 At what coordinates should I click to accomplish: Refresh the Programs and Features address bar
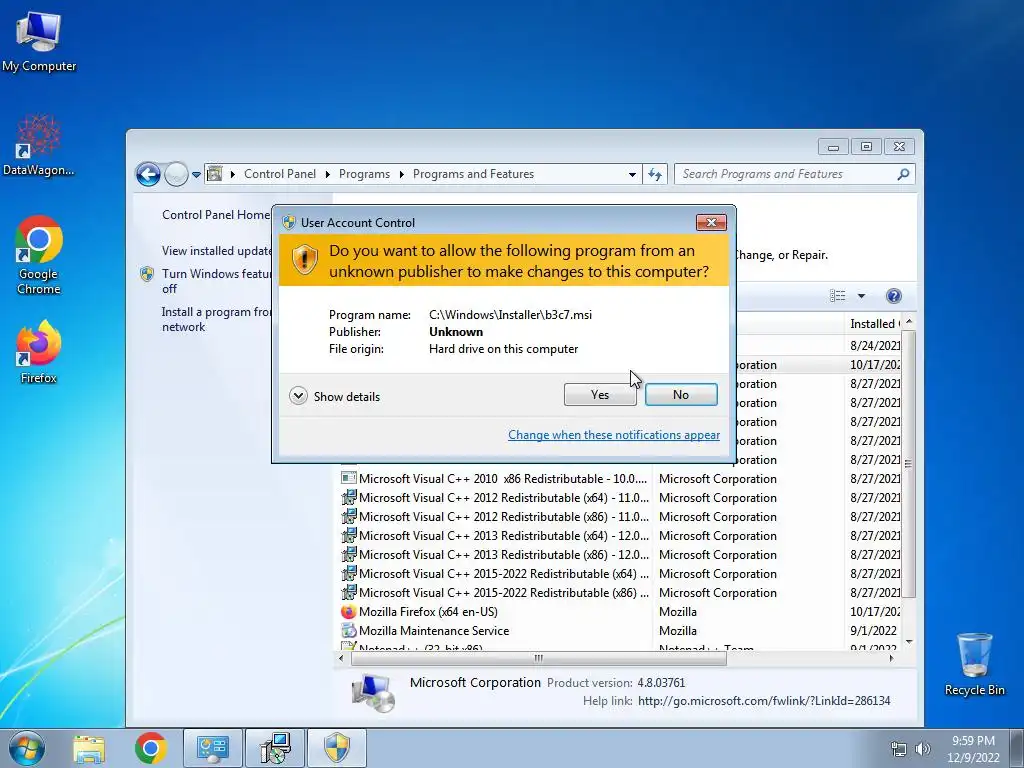coord(655,174)
